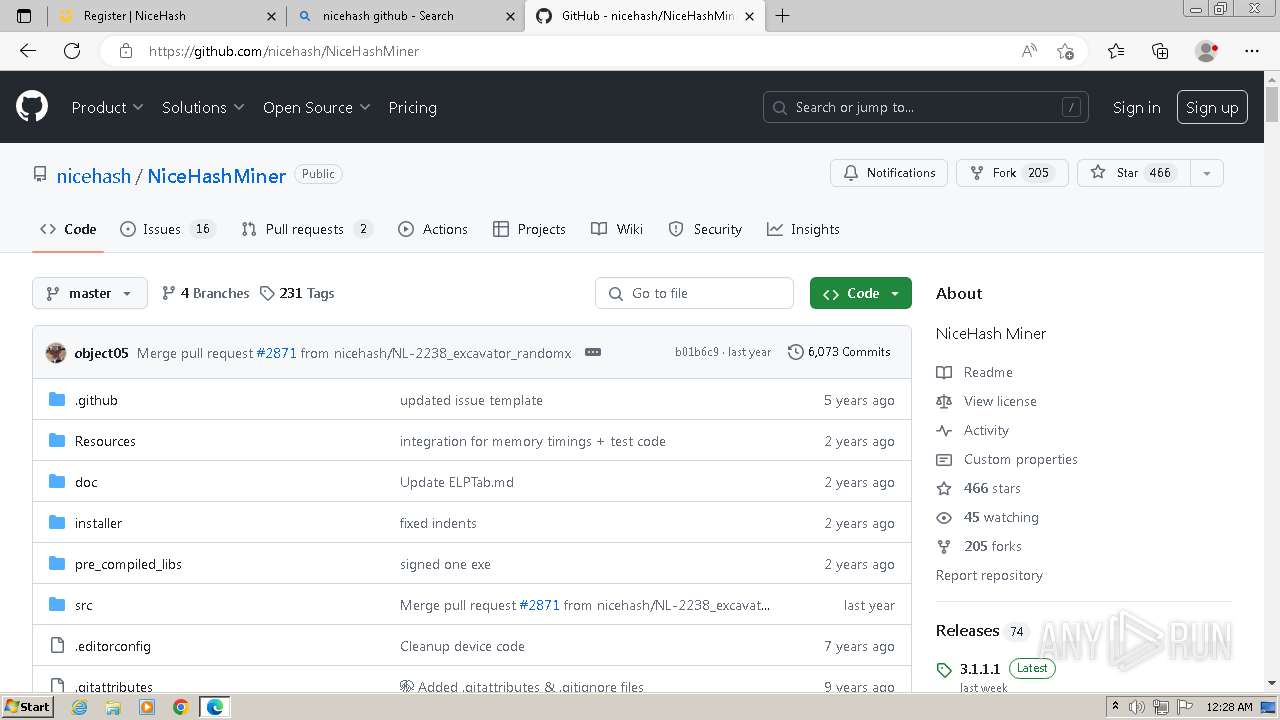Open green Code dropdown button
Viewport: 1280px width, 720px height.
861,293
